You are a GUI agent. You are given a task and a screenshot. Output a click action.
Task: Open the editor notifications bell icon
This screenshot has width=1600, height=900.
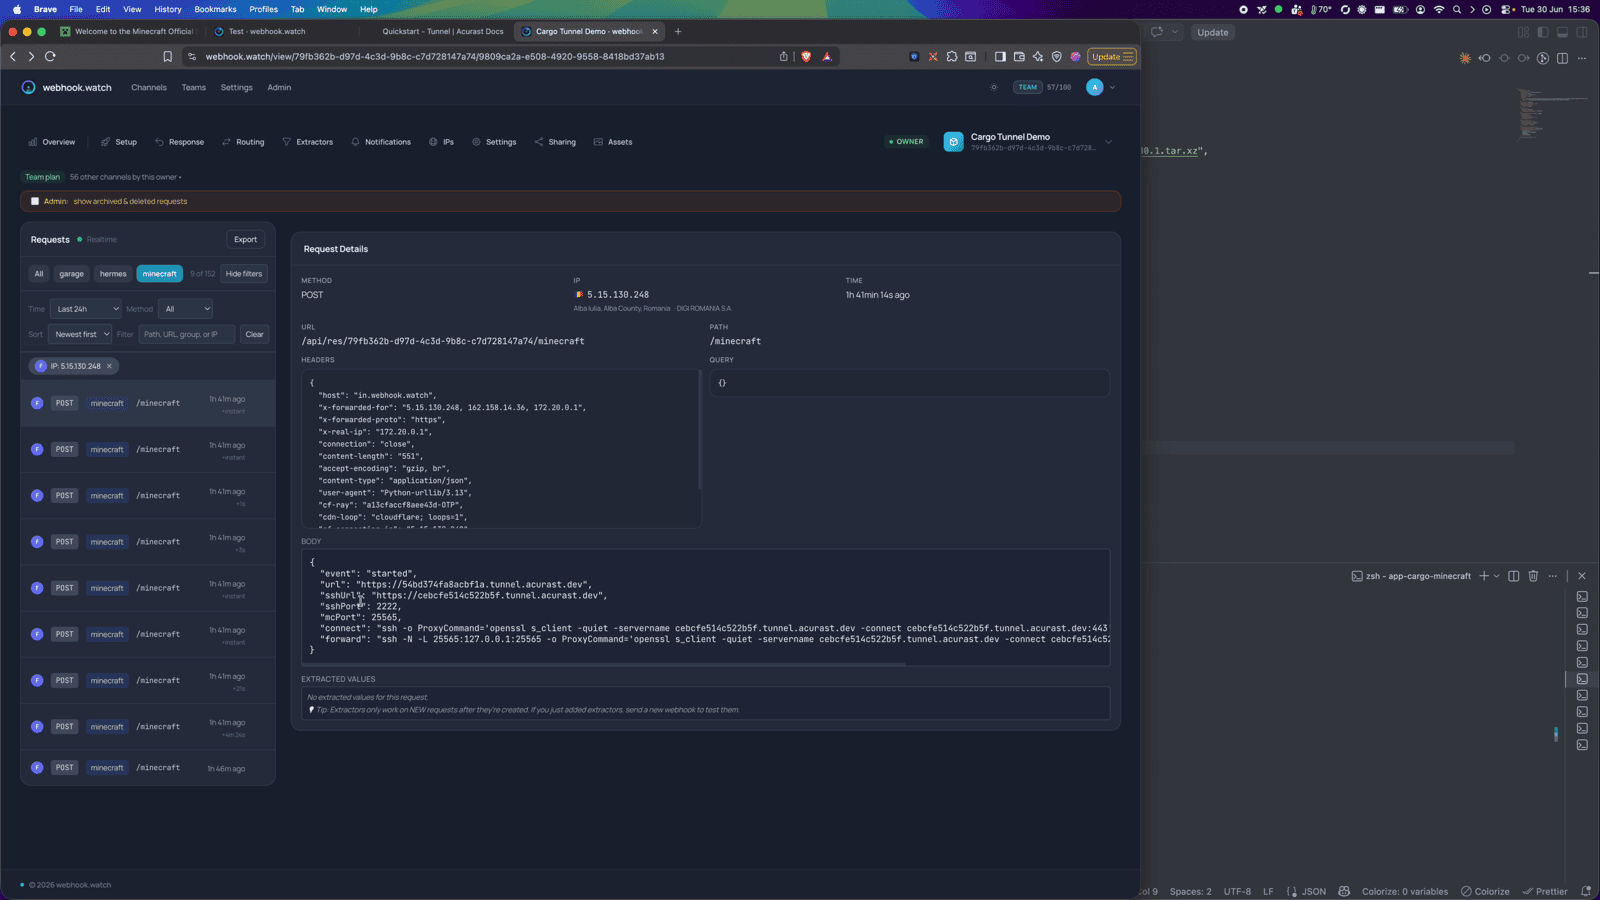click(x=1586, y=891)
